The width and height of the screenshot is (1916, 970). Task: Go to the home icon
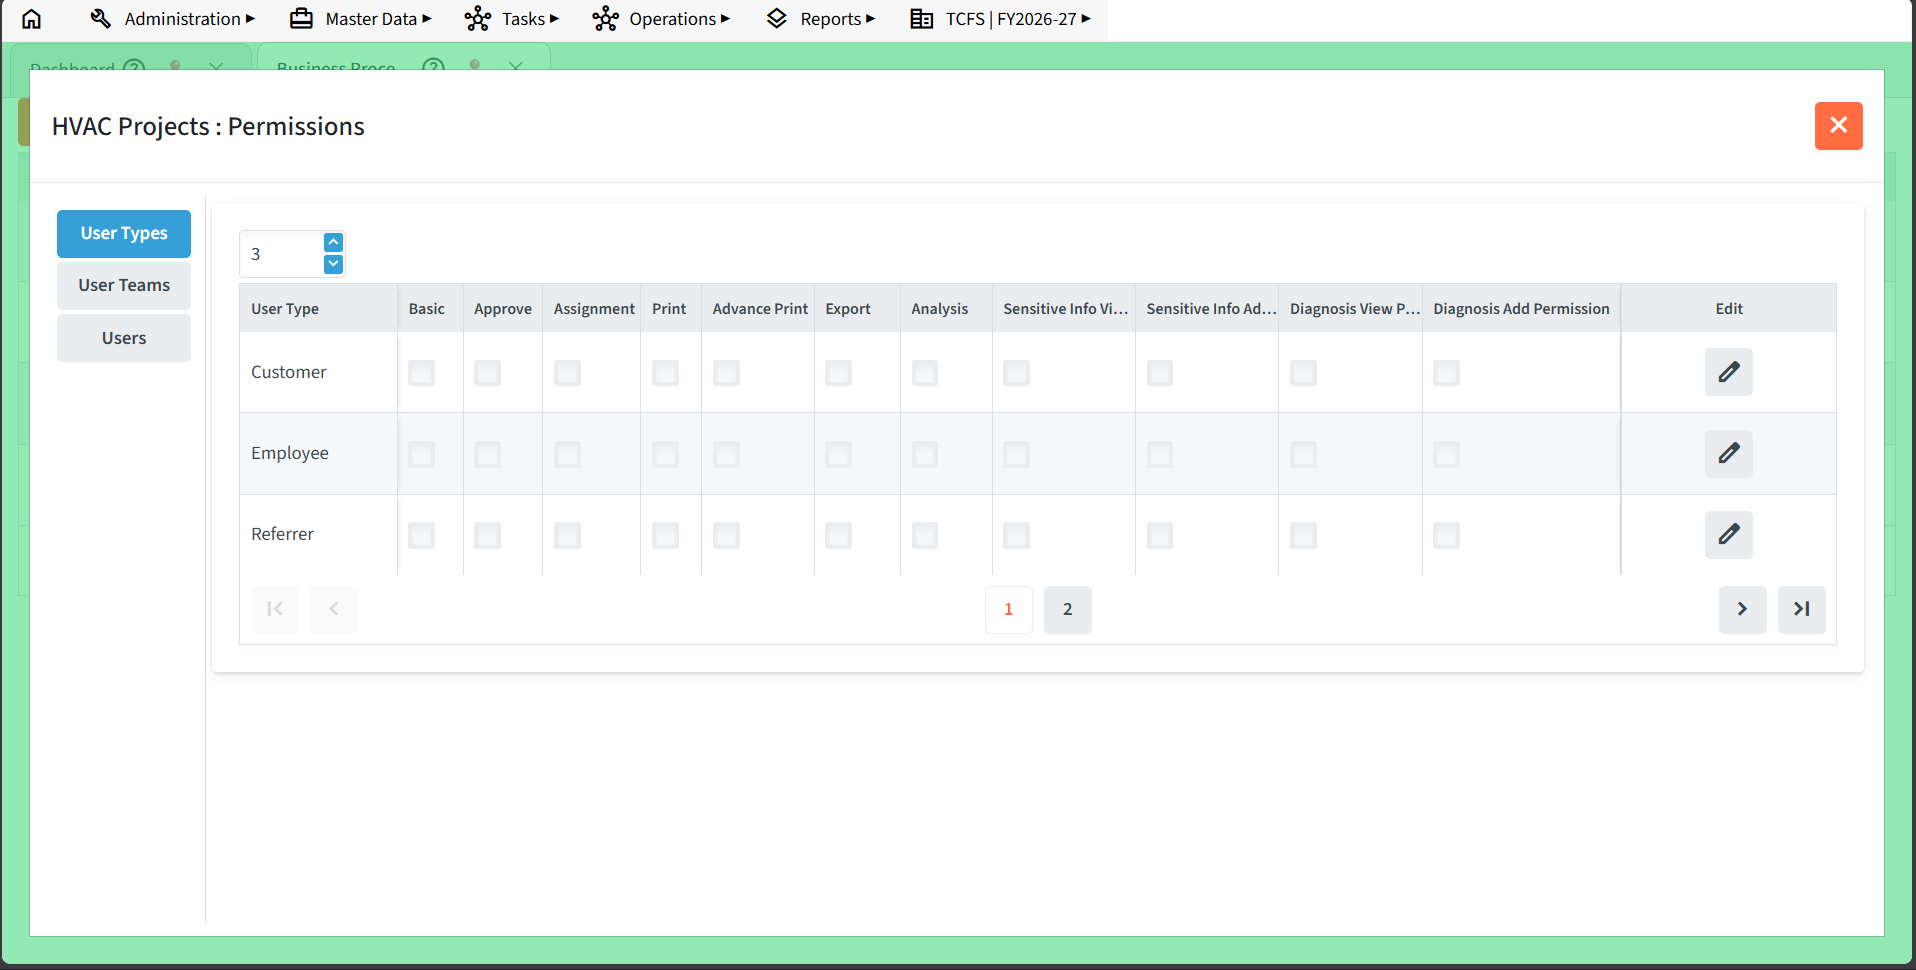coord(32,19)
